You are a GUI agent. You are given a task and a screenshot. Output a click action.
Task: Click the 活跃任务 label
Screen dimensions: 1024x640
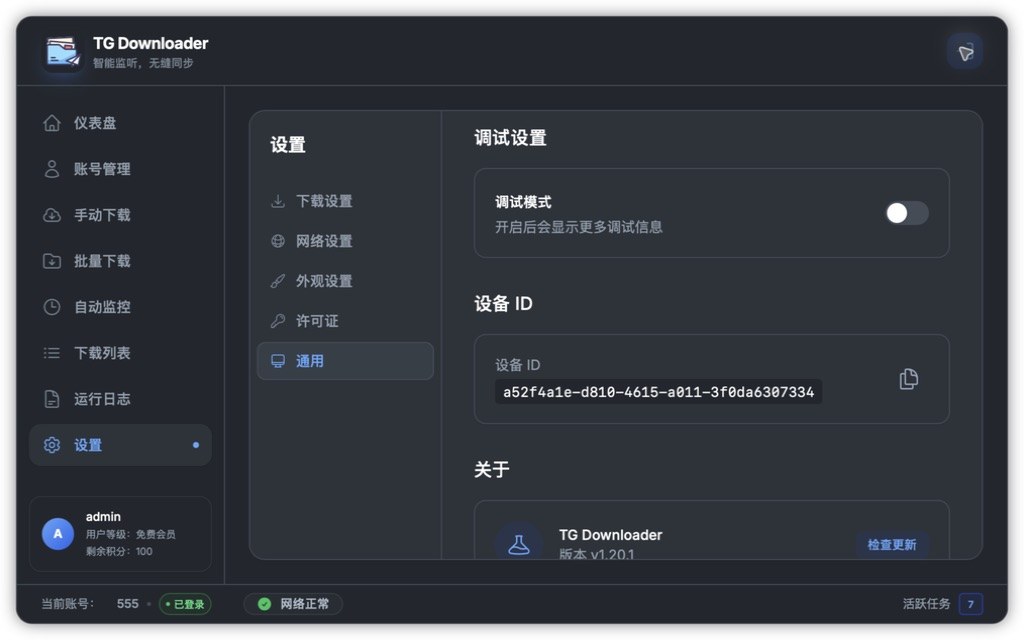point(926,604)
